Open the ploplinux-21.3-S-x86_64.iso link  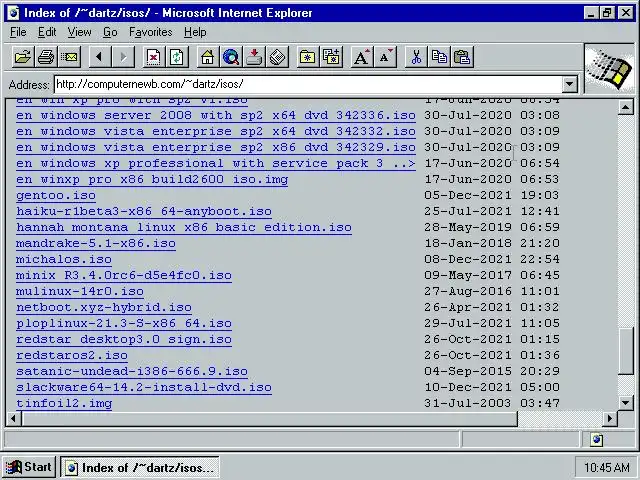(124, 323)
